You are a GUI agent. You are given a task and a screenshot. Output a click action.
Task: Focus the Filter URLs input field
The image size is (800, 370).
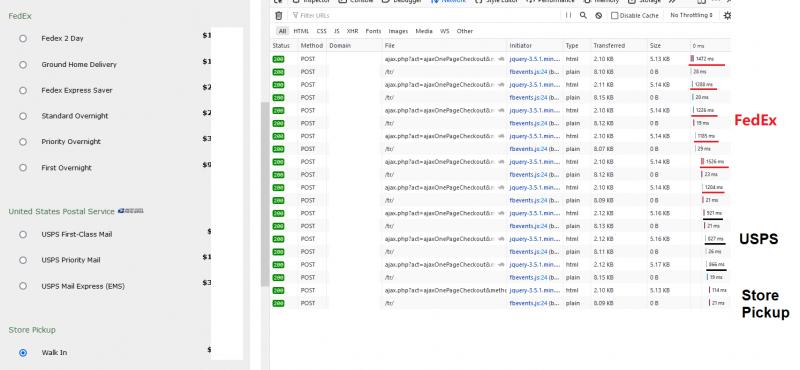426,16
